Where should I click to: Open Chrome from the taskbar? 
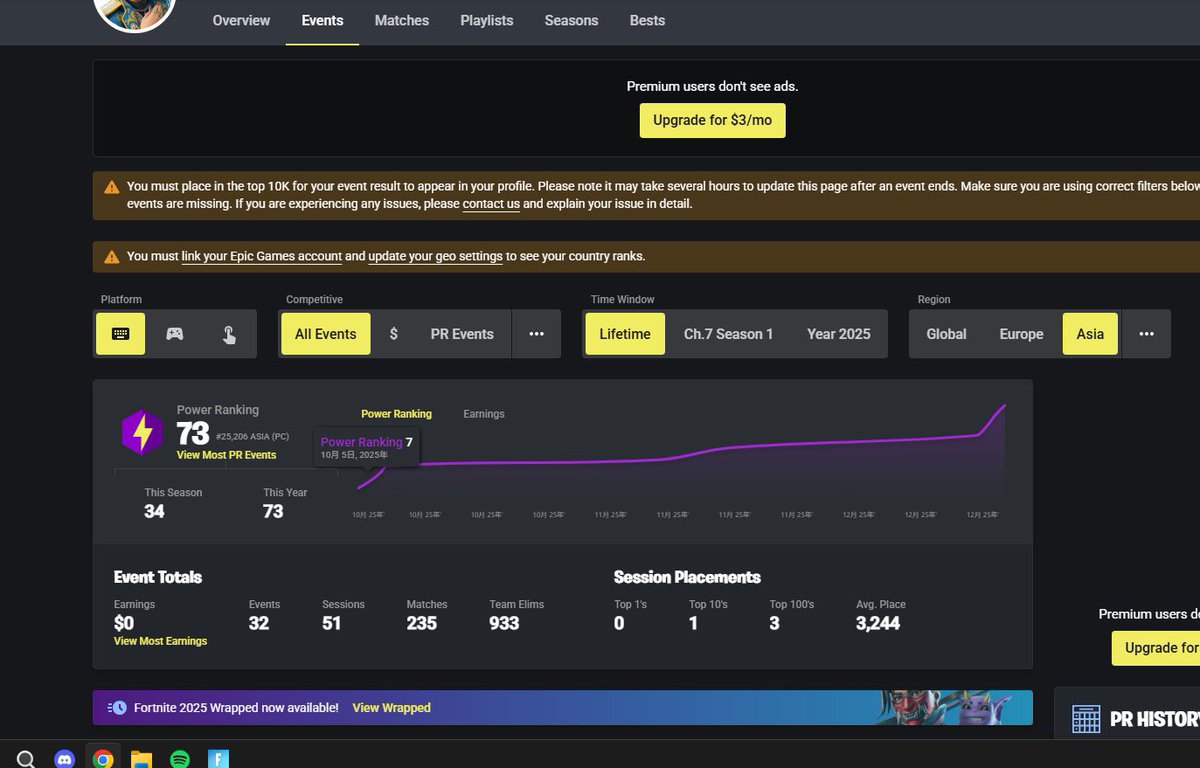point(103,759)
